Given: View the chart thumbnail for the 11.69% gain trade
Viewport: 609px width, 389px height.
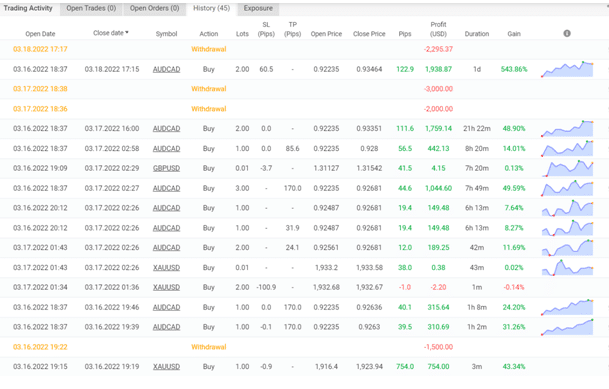Looking at the screenshot, I should click(567, 247).
